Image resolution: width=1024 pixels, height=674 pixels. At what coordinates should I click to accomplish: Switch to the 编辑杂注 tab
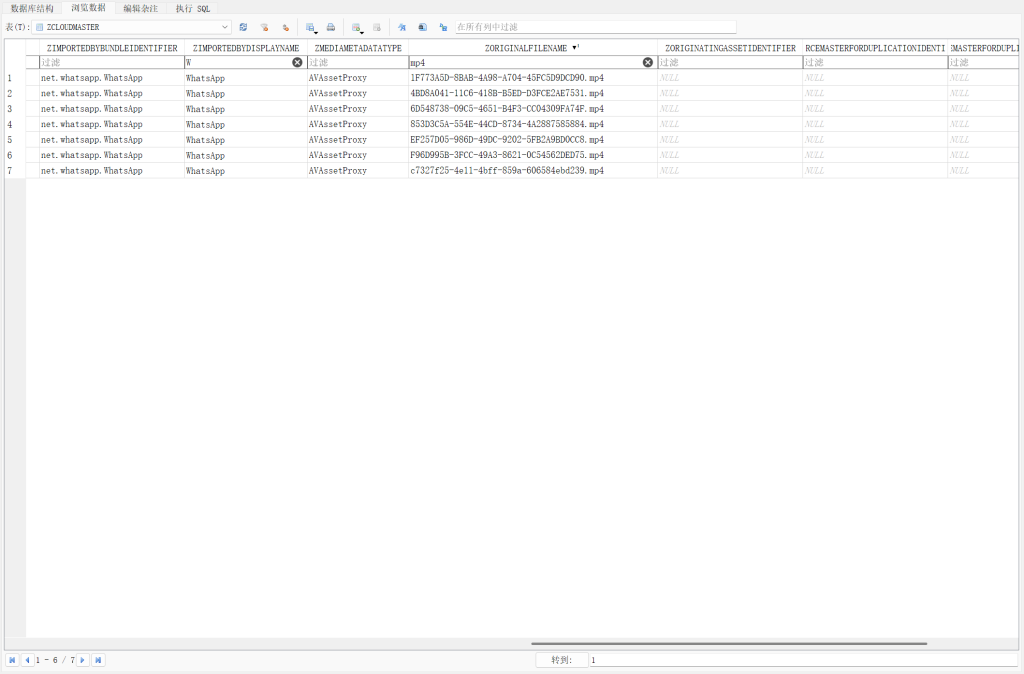pos(140,8)
